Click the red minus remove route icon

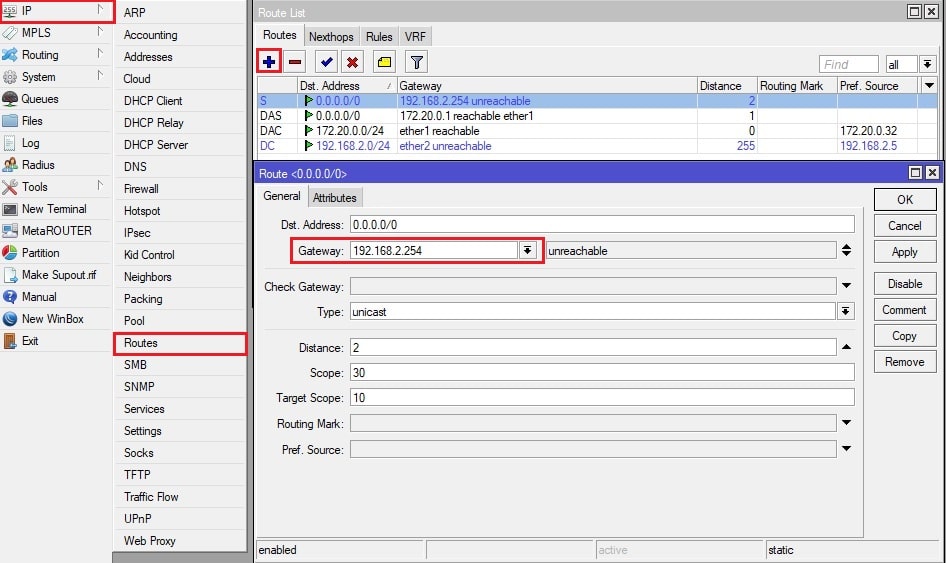pos(295,62)
